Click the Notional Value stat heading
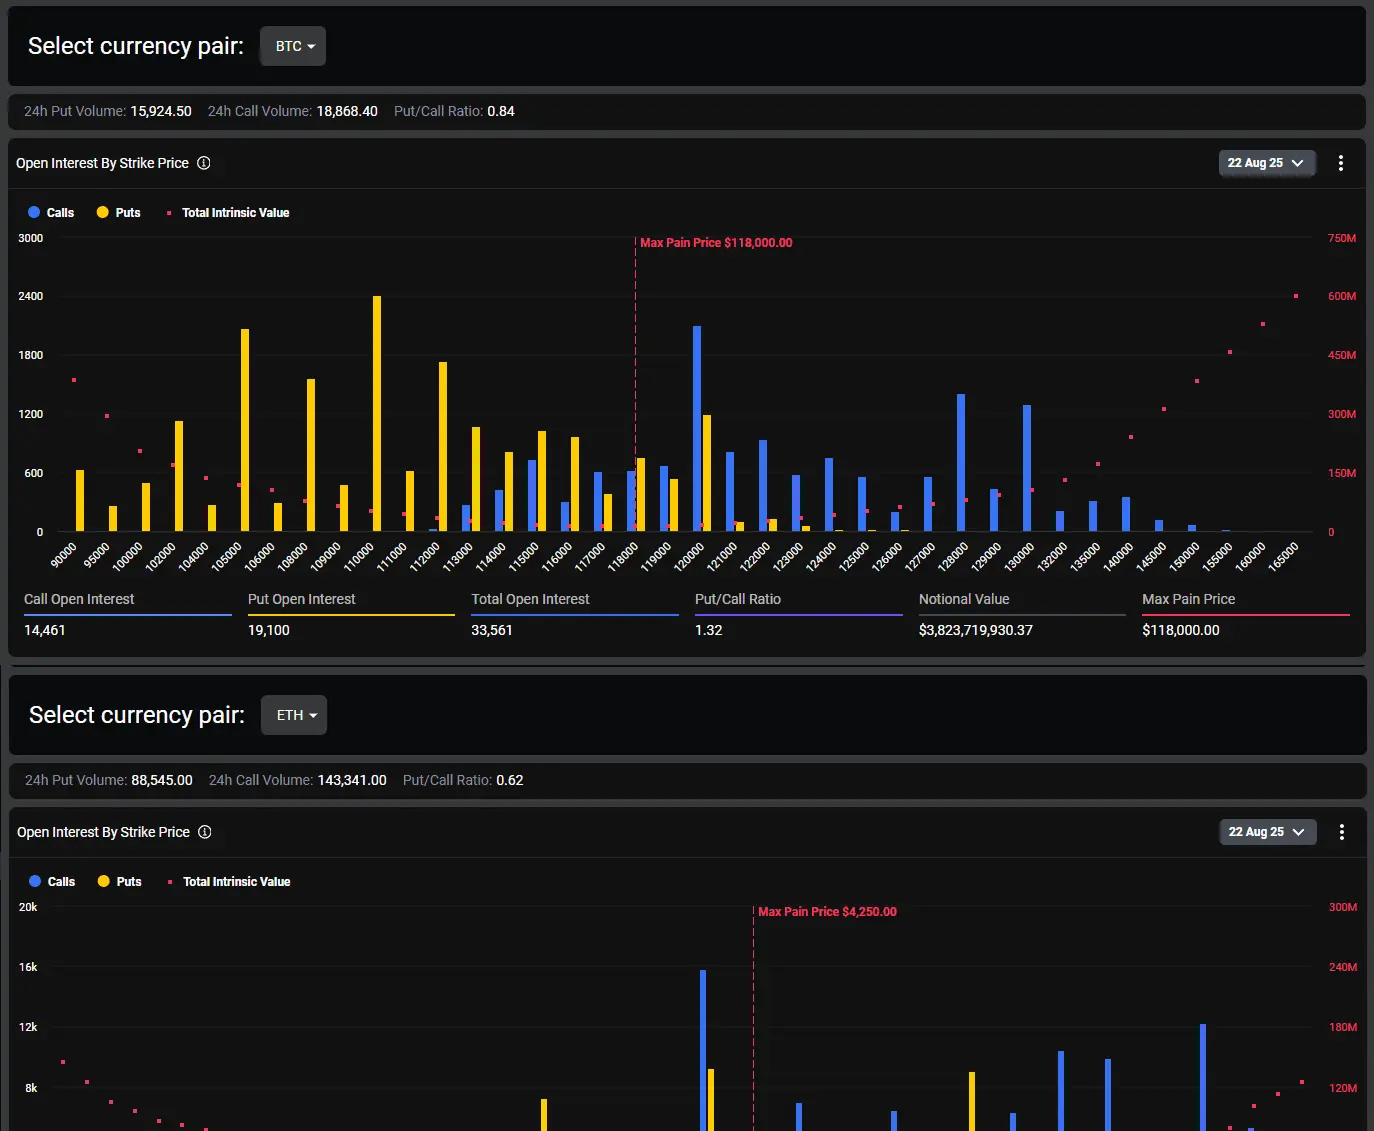The image size is (1374, 1131). (964, 599)
